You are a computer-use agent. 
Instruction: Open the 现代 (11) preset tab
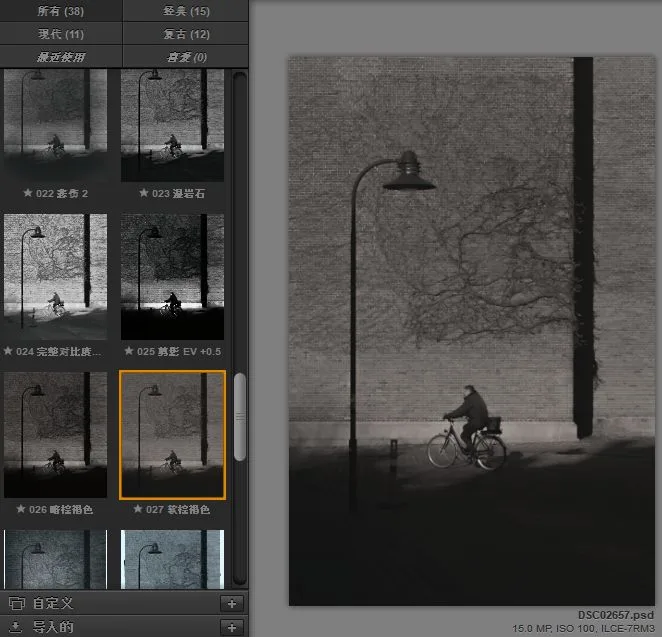(x=61, y=34)
